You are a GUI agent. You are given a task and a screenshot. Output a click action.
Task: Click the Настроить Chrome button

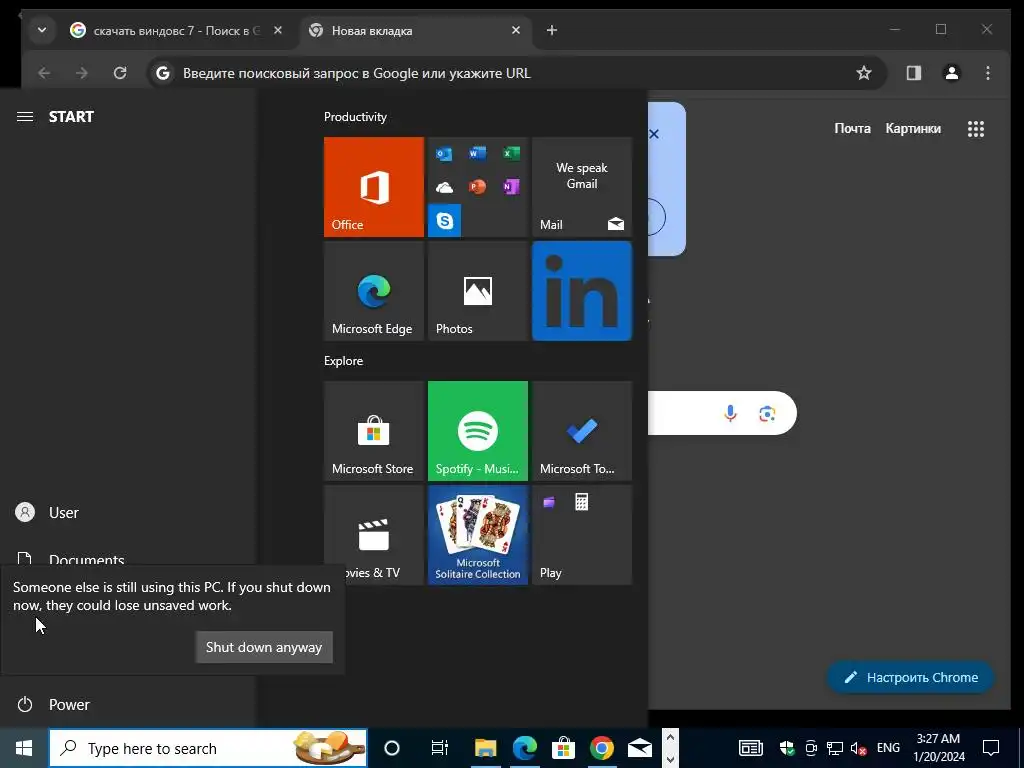(x=911, y=677)
